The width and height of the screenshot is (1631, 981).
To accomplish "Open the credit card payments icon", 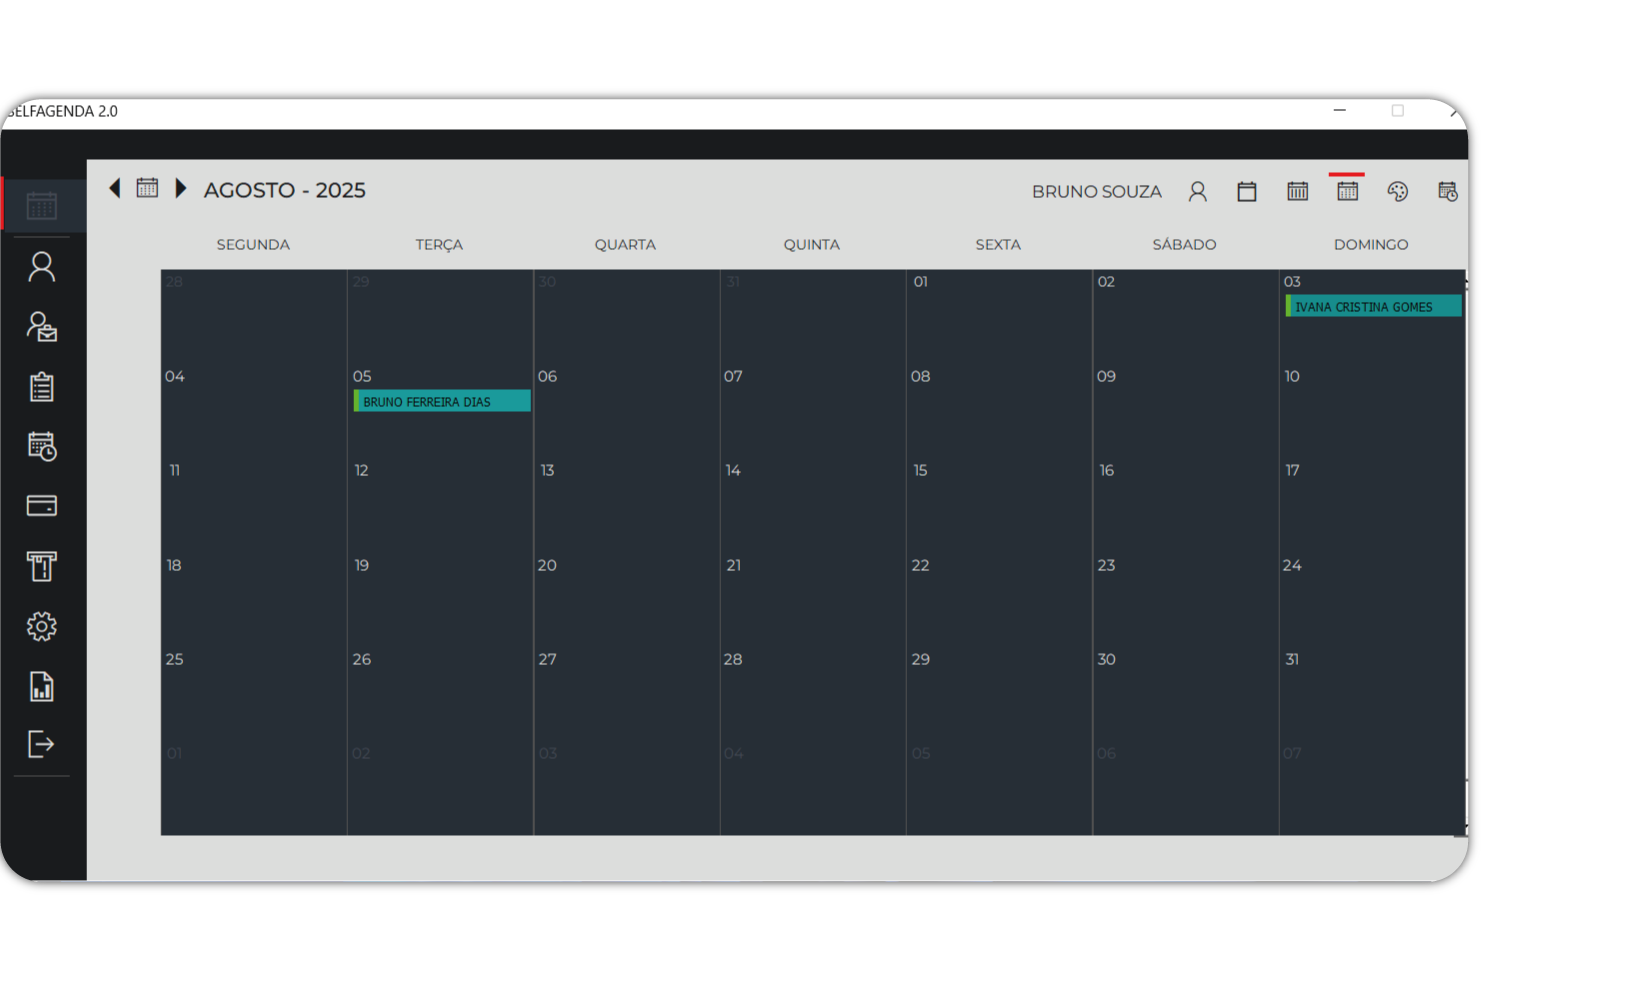I will [x=41, y=506].
